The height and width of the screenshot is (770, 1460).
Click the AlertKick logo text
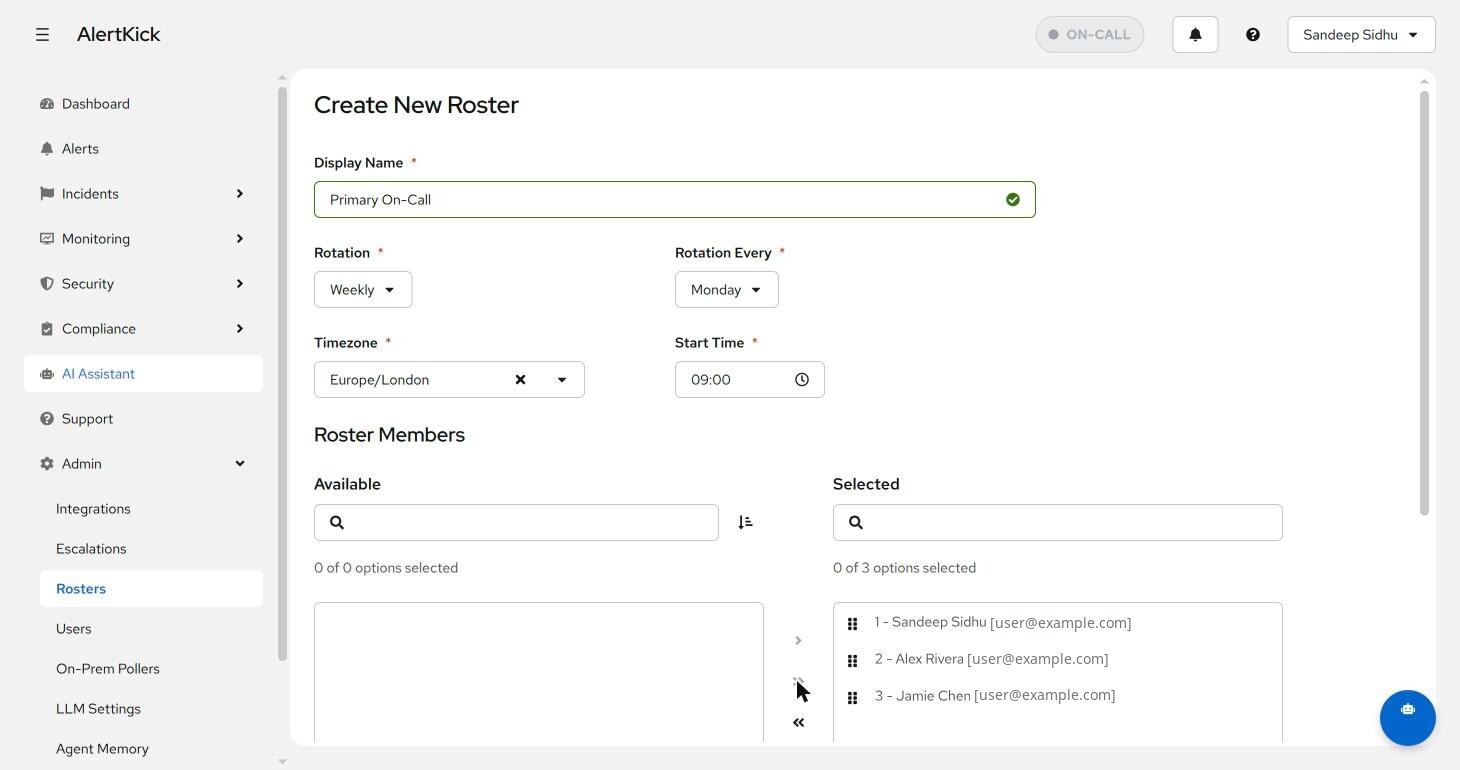(x=118, y=34)
